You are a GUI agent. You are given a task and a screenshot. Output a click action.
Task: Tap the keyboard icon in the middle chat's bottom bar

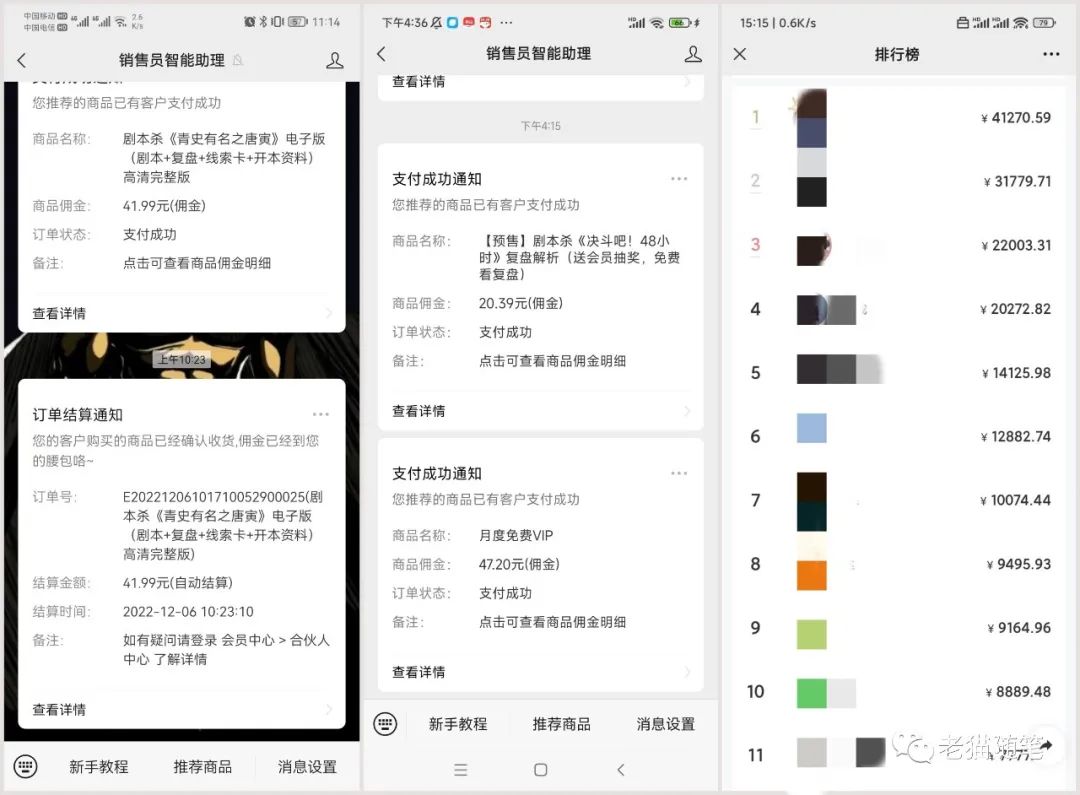385,724
